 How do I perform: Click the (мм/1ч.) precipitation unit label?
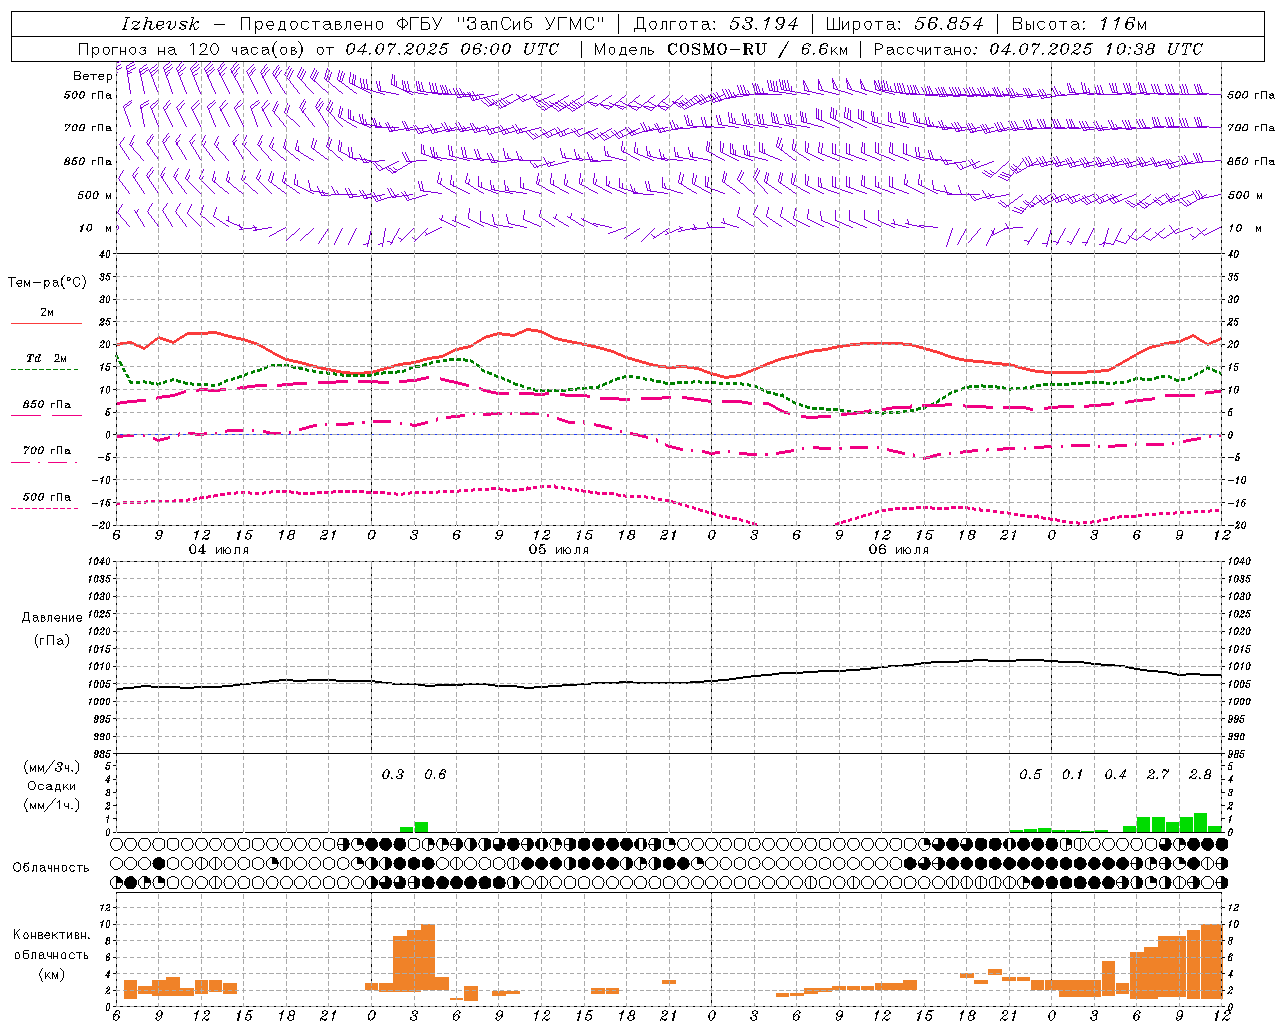click(x=52, y=805)
